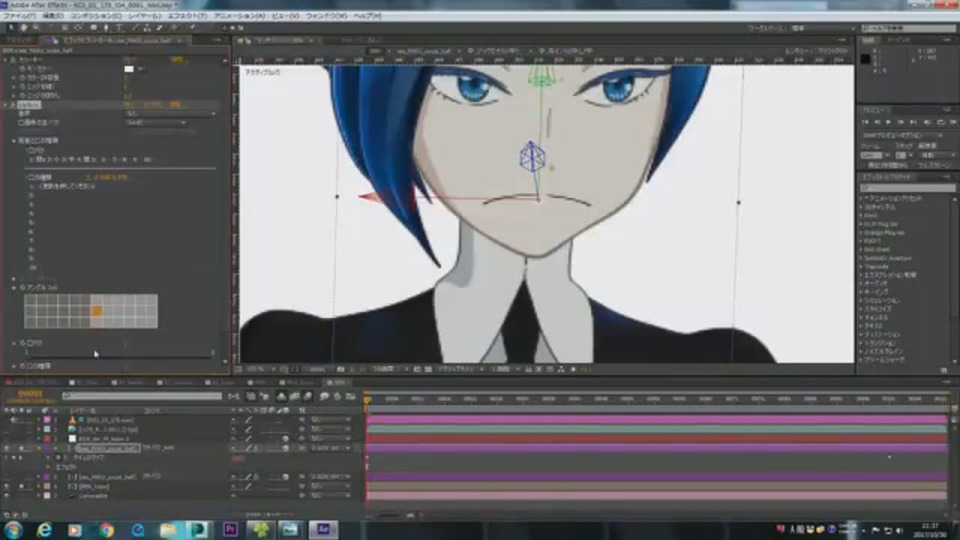Select the Pen tool

[x=106, y=28]
